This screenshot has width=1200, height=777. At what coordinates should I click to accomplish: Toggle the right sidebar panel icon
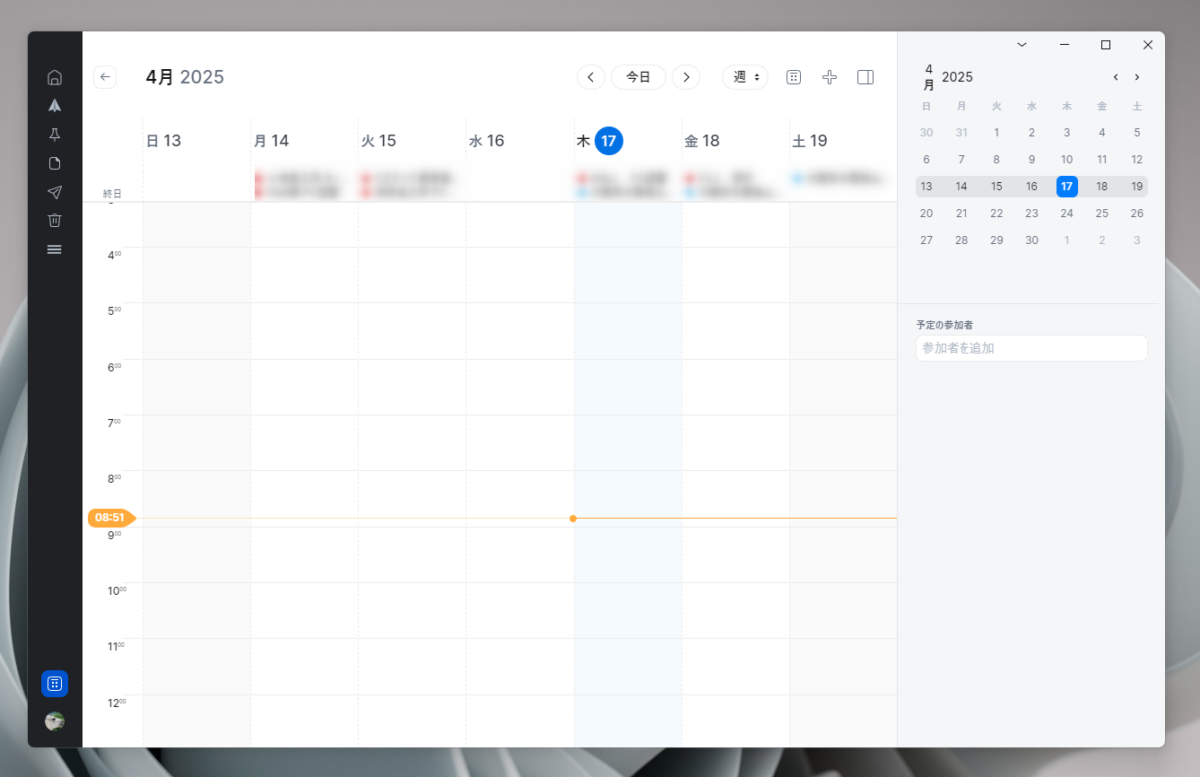(x=866, y=77)
